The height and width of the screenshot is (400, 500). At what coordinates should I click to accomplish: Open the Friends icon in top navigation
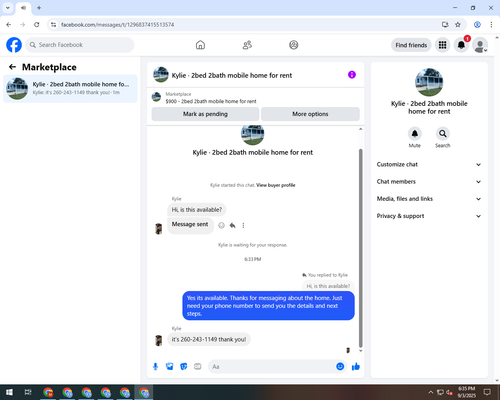click(247, 45)
